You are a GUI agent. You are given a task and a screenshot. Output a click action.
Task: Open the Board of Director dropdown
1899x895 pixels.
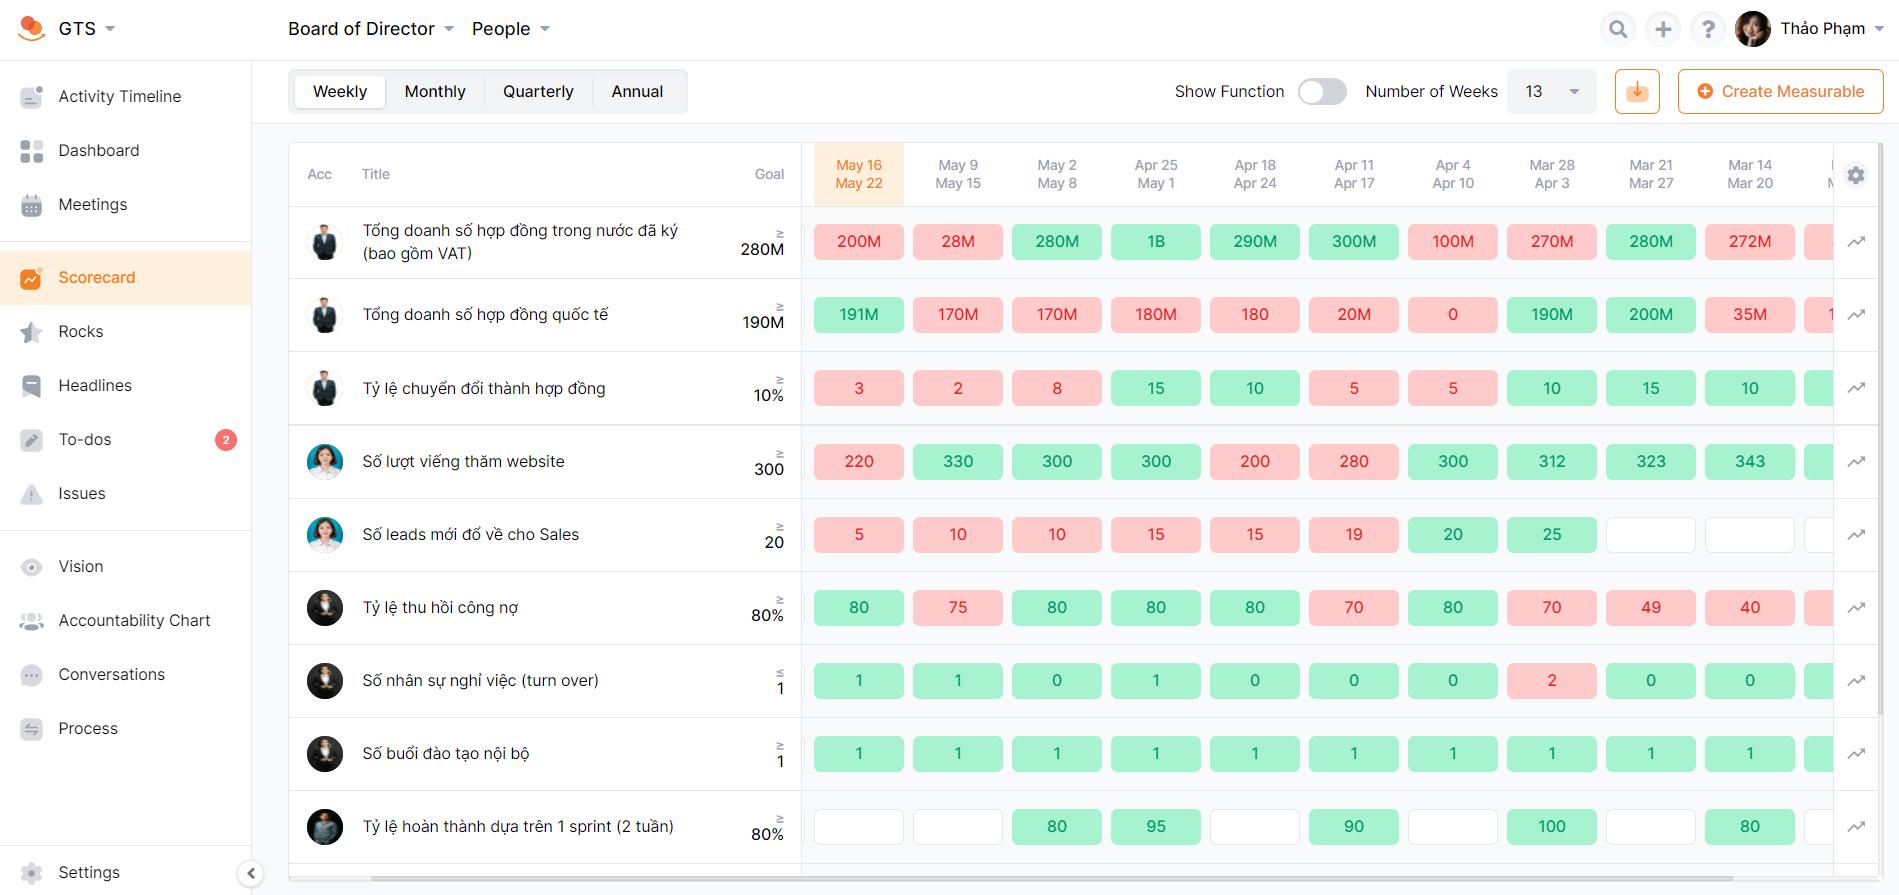(x=371, y=29)
